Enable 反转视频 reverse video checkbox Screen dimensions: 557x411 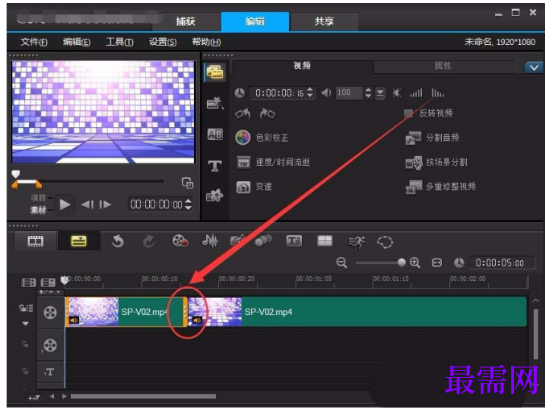point(409,114)
